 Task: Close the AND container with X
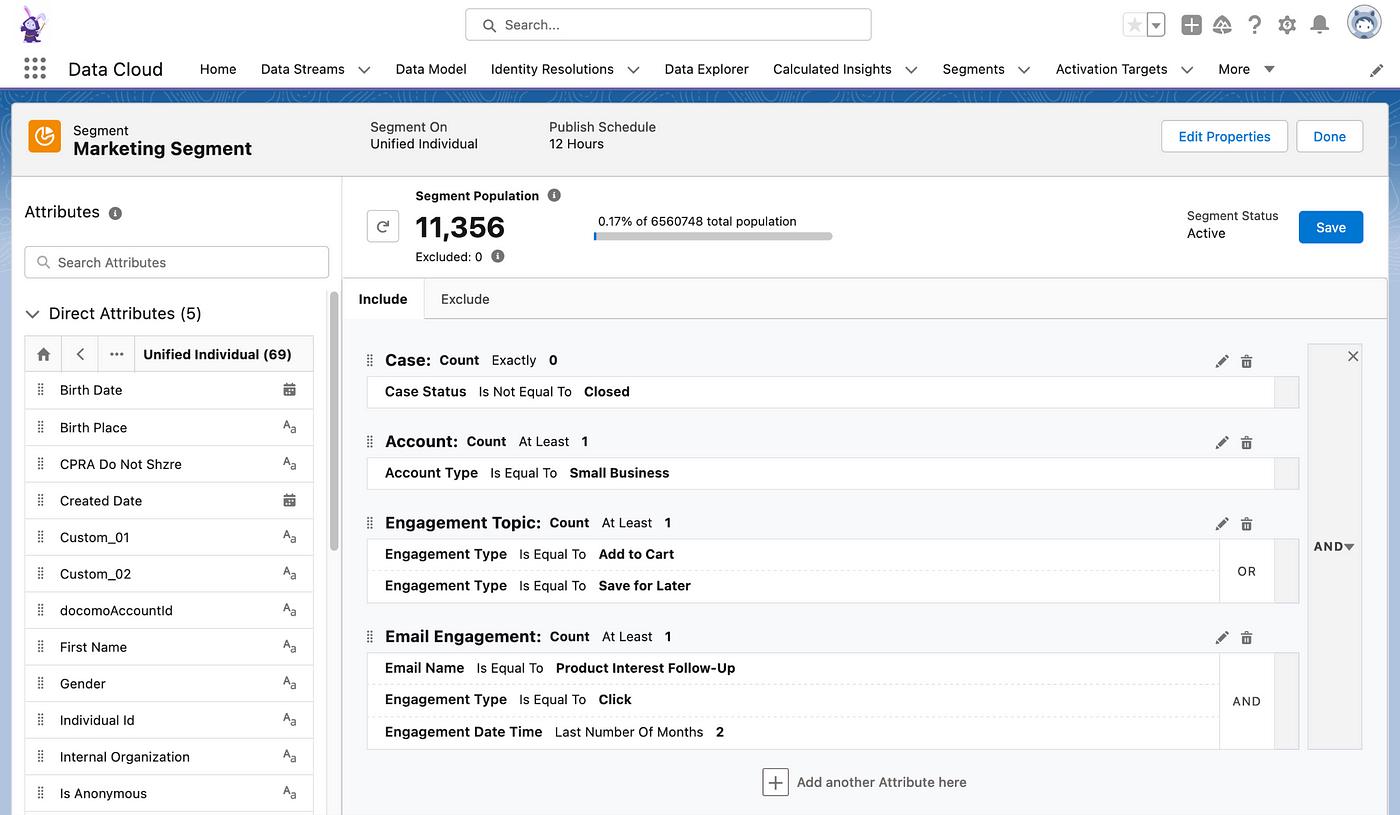(1353, 356)
